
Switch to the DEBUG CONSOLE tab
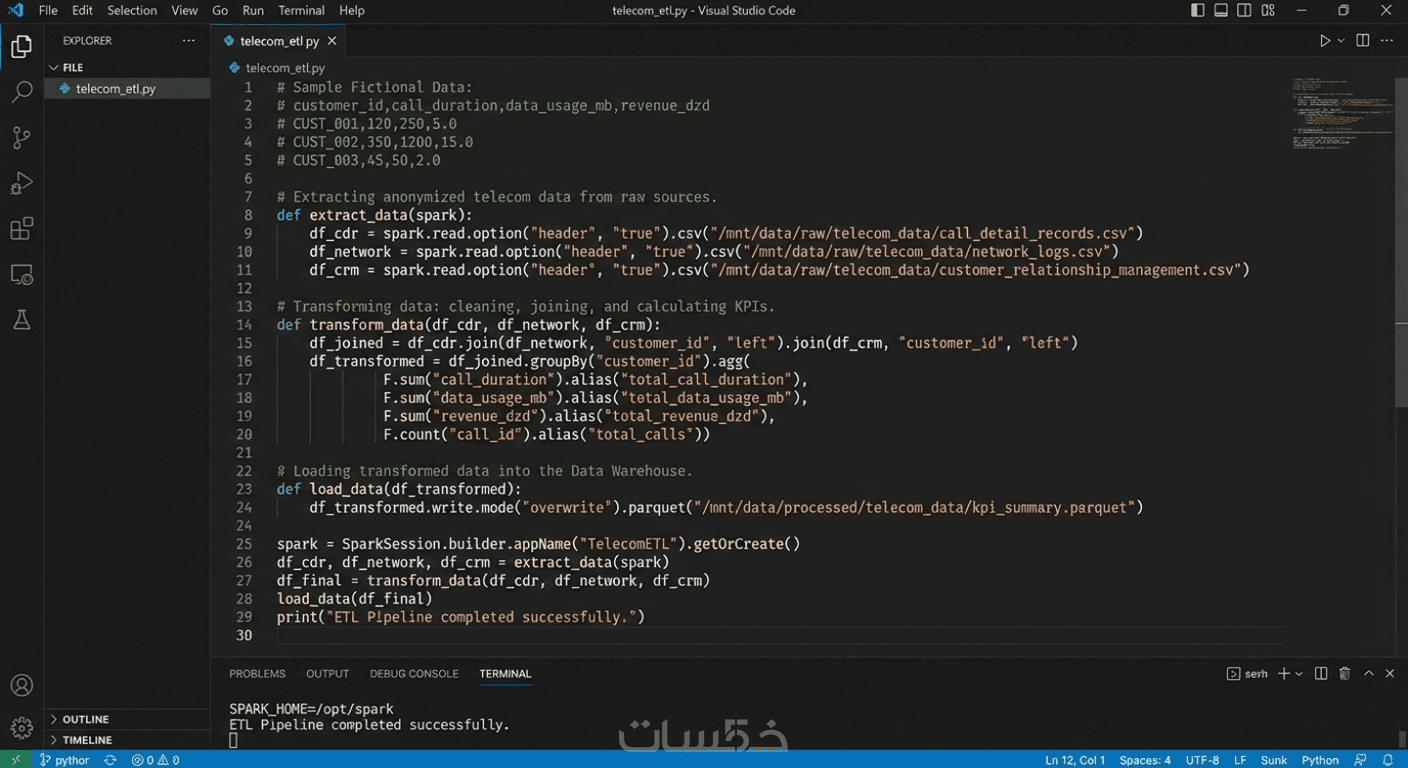(x=414, y=674)
